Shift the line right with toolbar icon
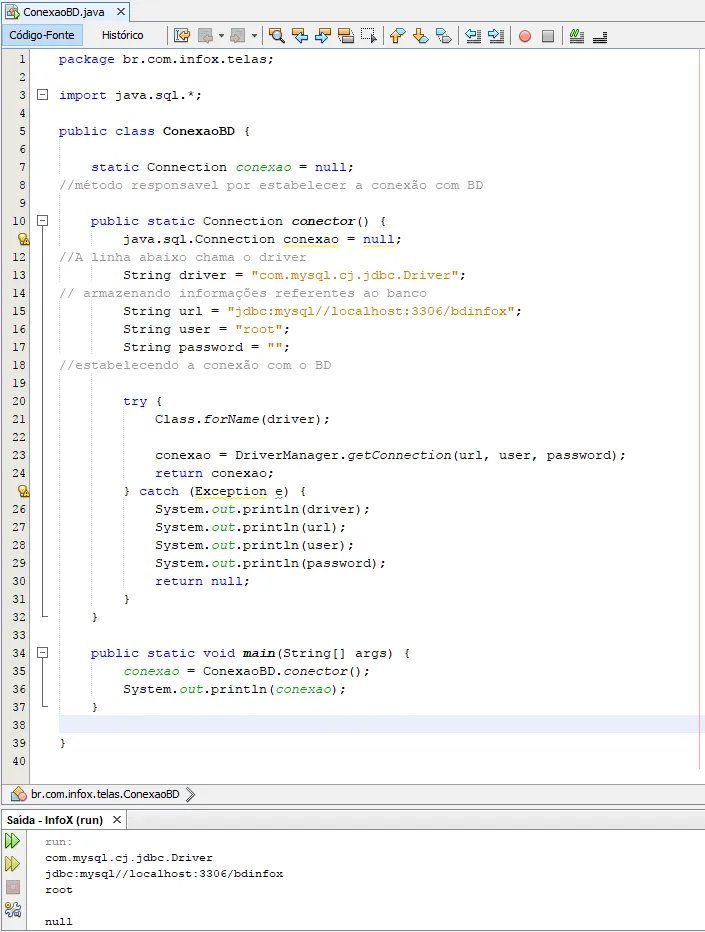Screen dimensions: 705x932 496,36
